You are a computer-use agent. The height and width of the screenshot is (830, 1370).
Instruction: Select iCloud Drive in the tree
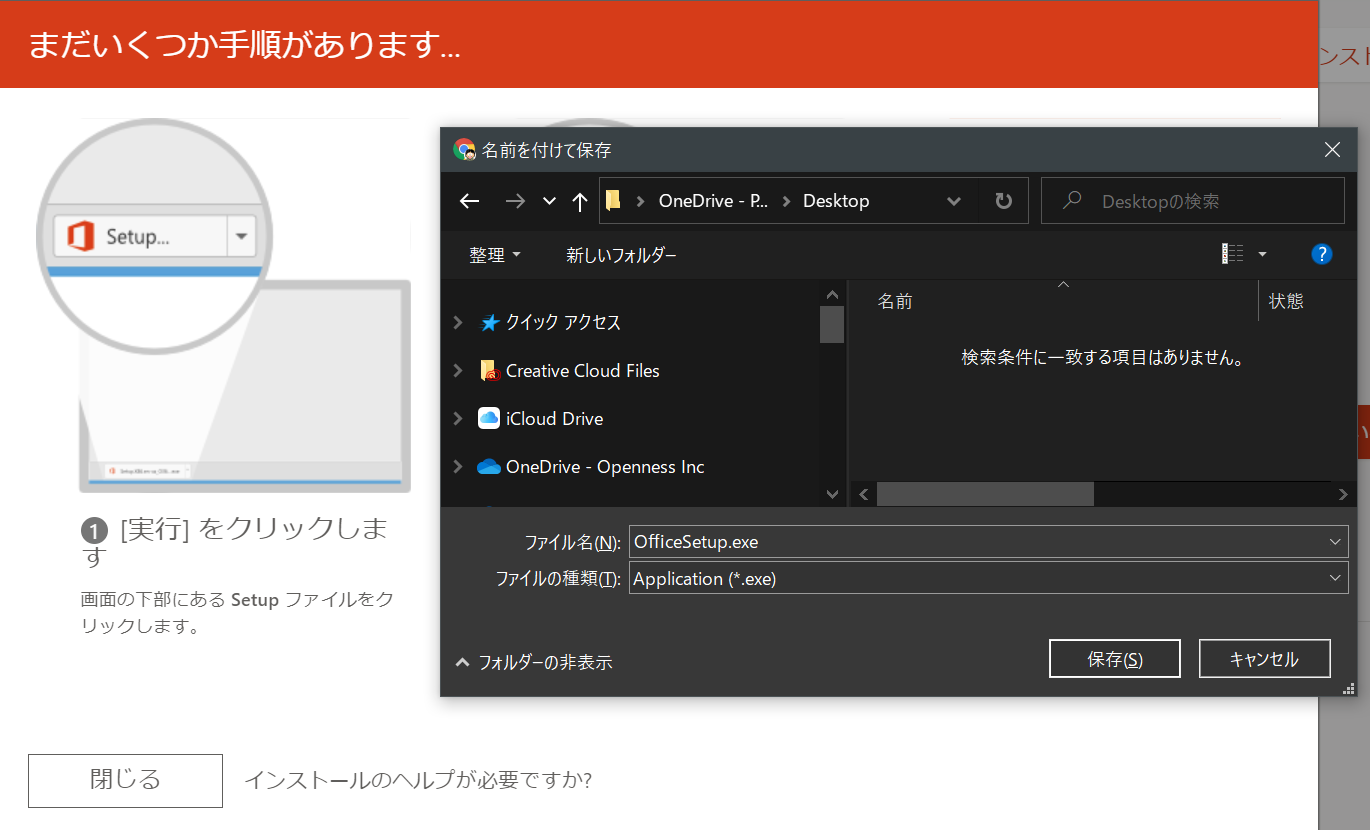554,418
